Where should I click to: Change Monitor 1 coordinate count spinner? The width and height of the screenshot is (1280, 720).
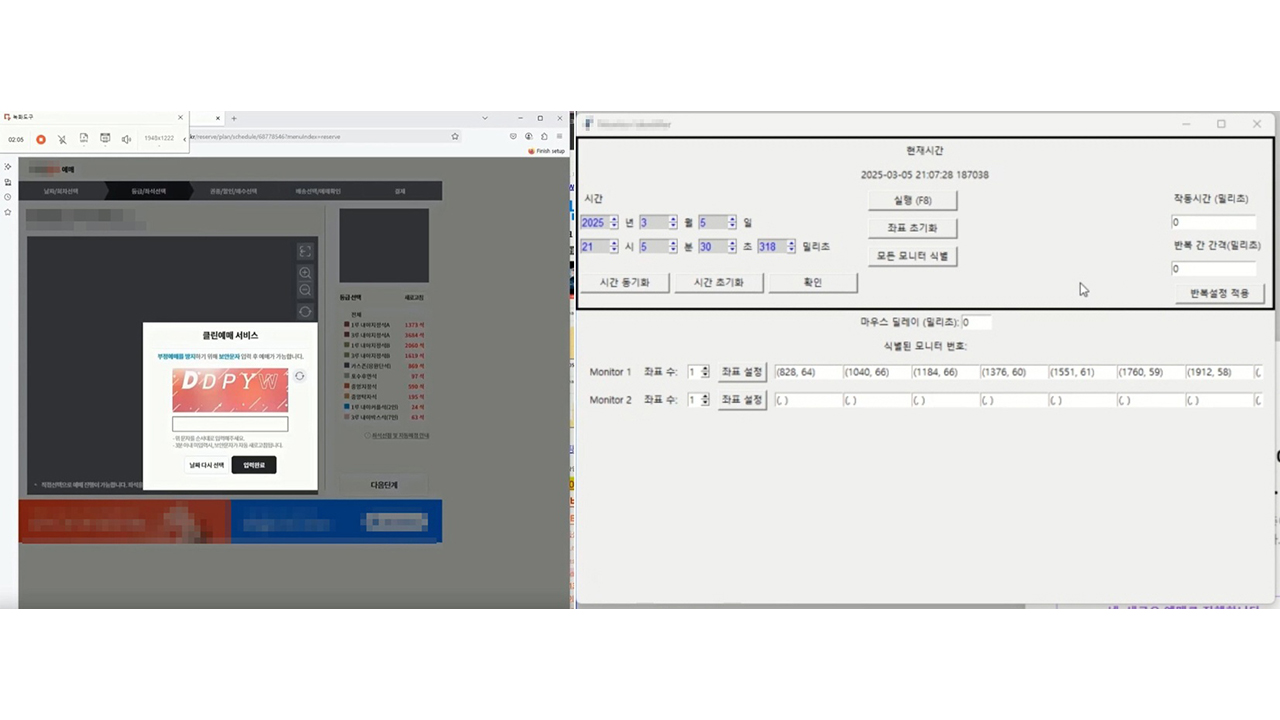coord(705,372)
